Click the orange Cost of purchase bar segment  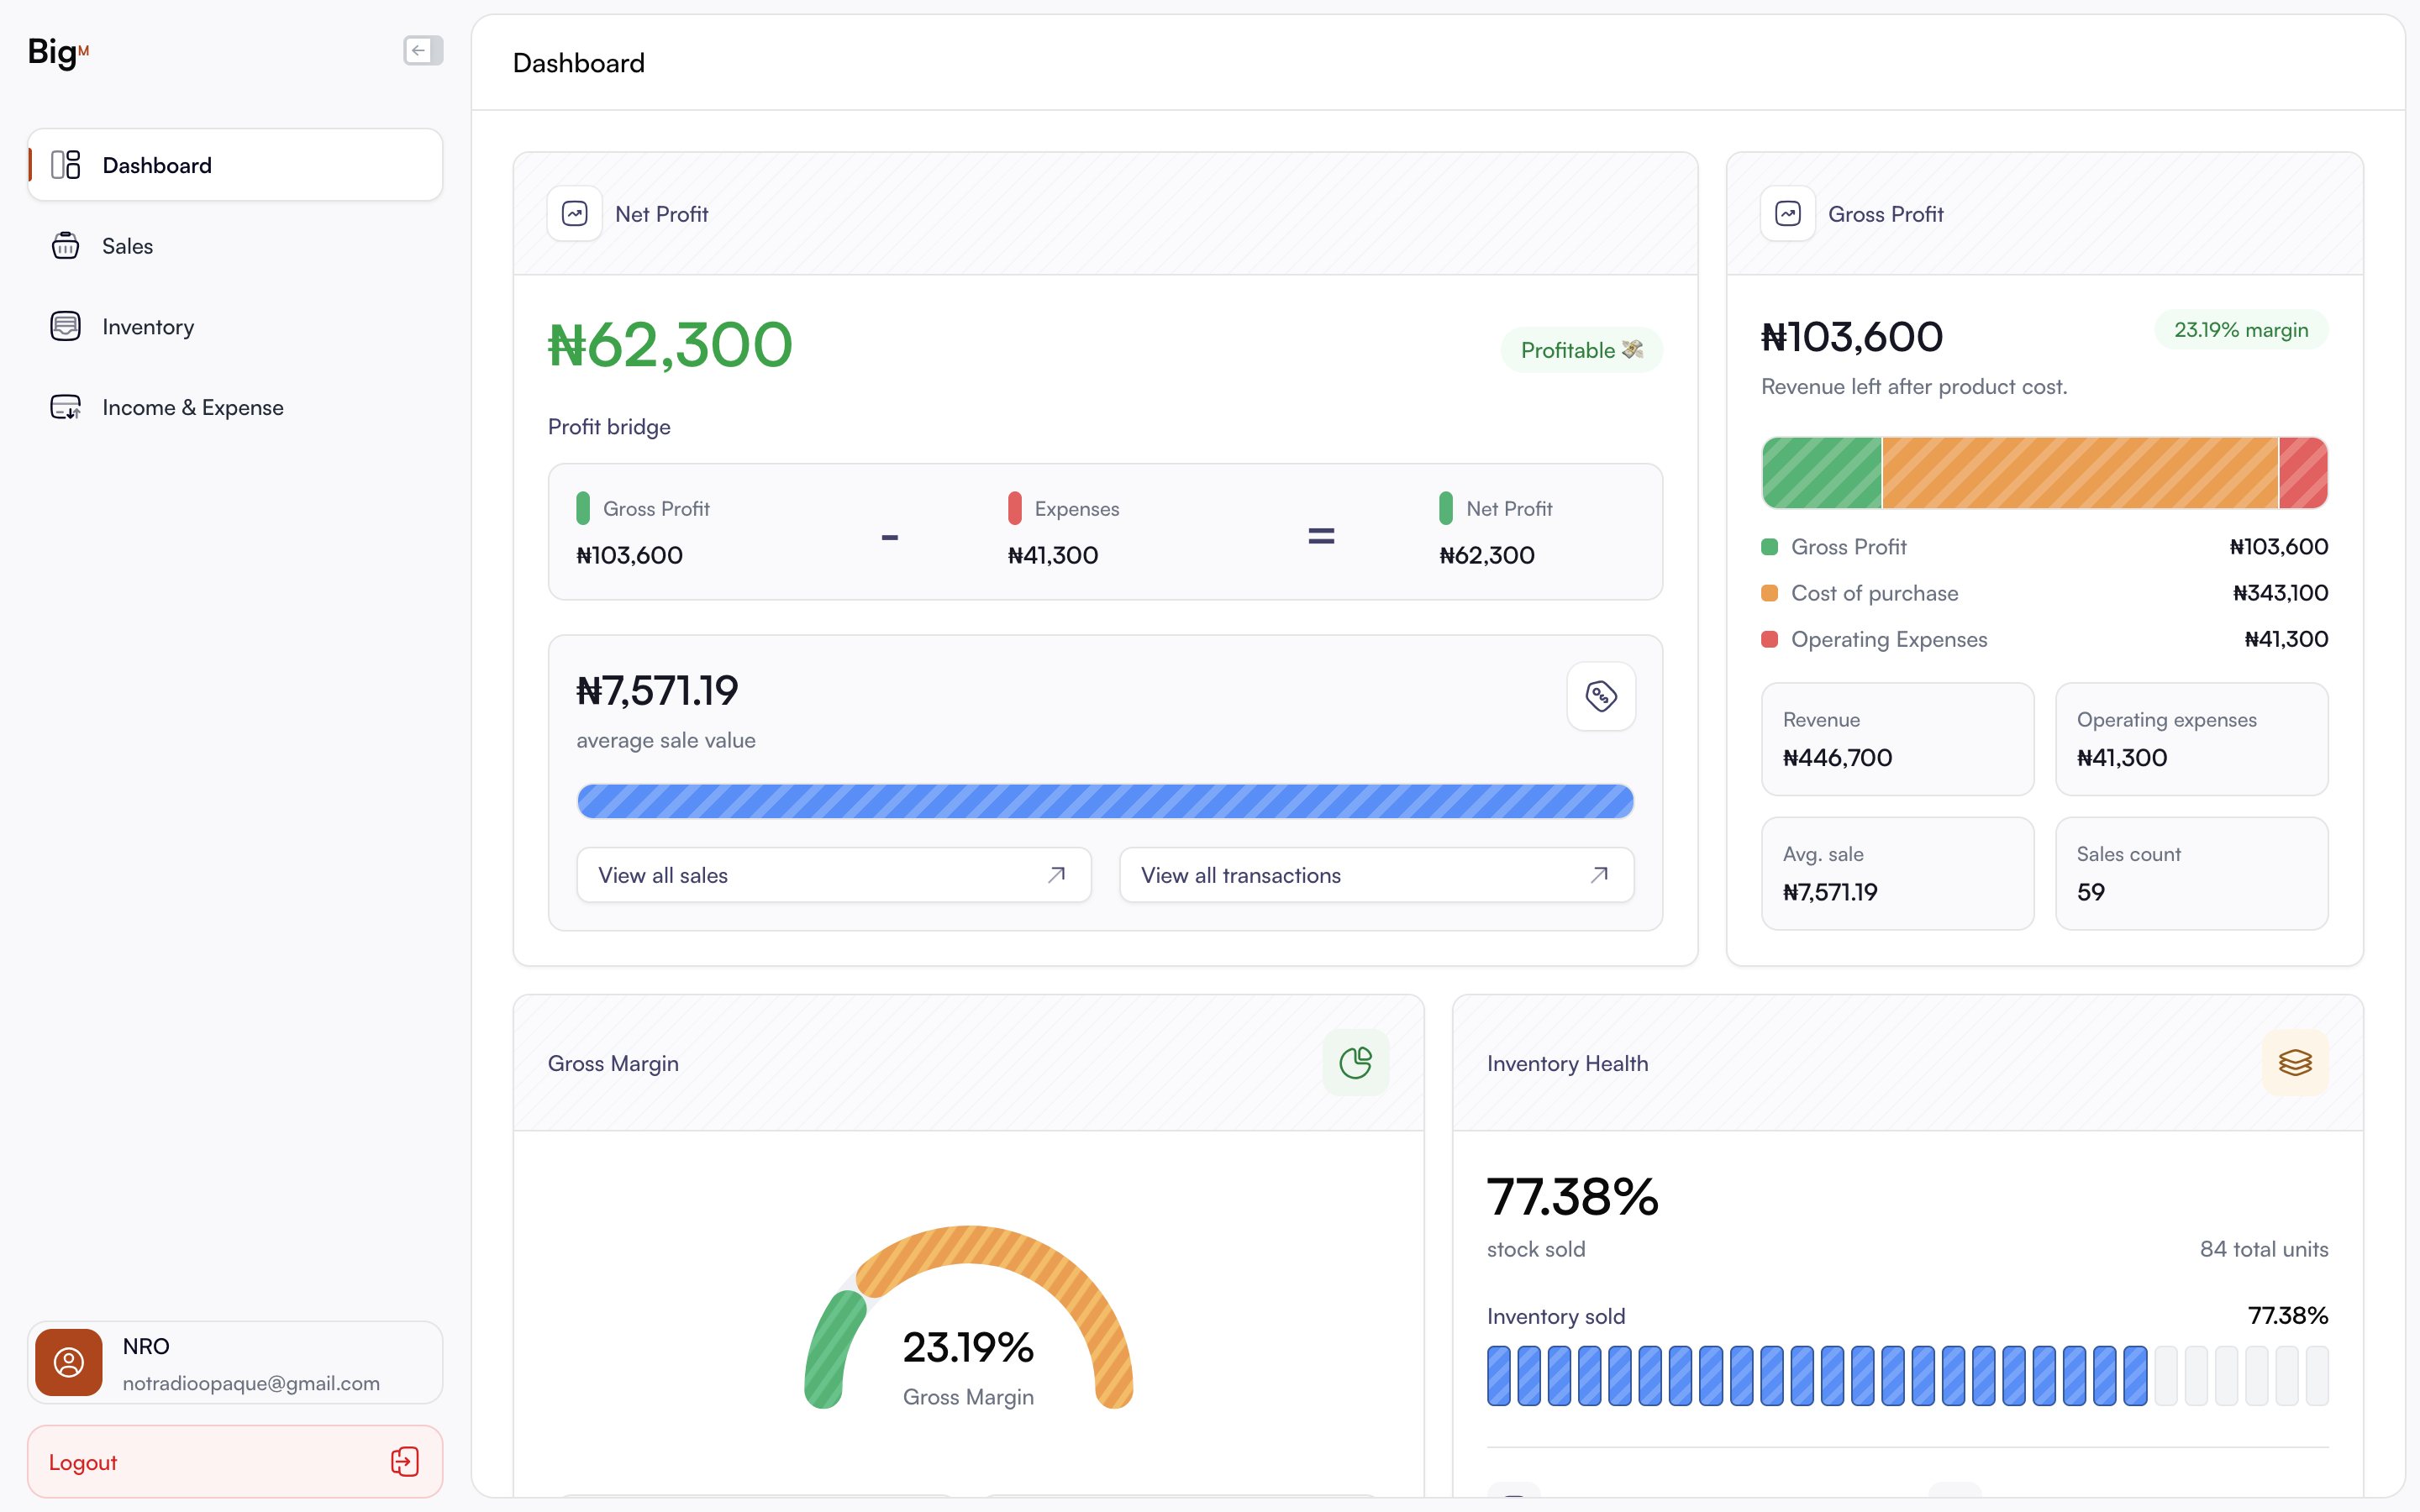coord(2080,472)
